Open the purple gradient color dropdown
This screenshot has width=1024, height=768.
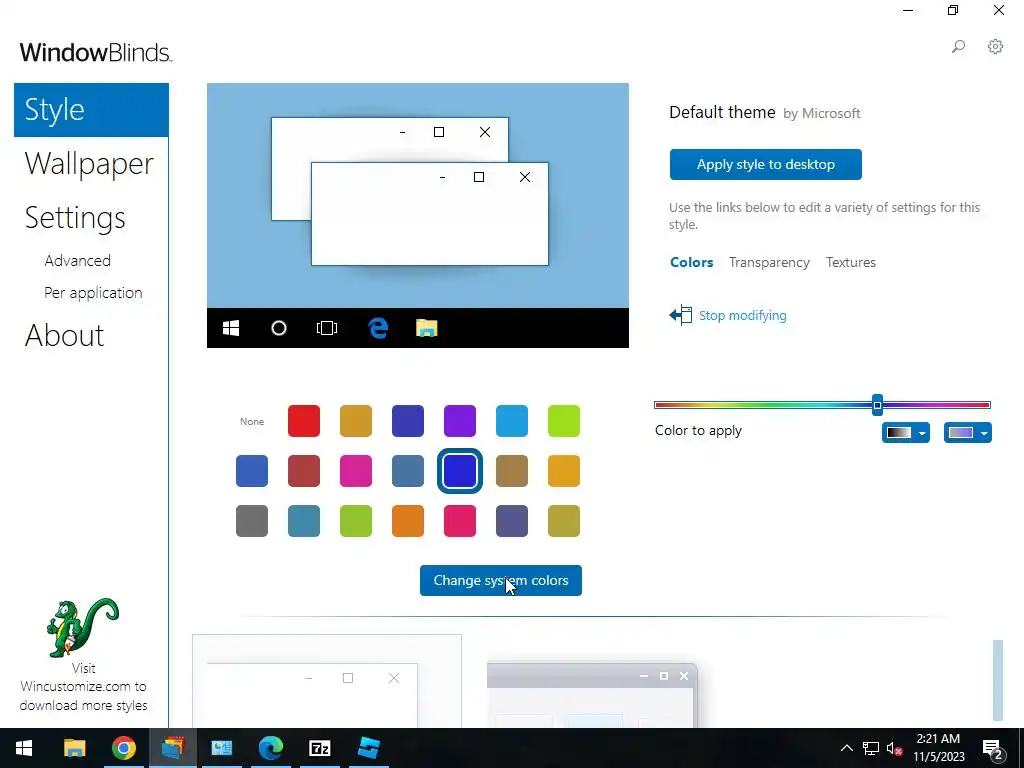[968, 432]
